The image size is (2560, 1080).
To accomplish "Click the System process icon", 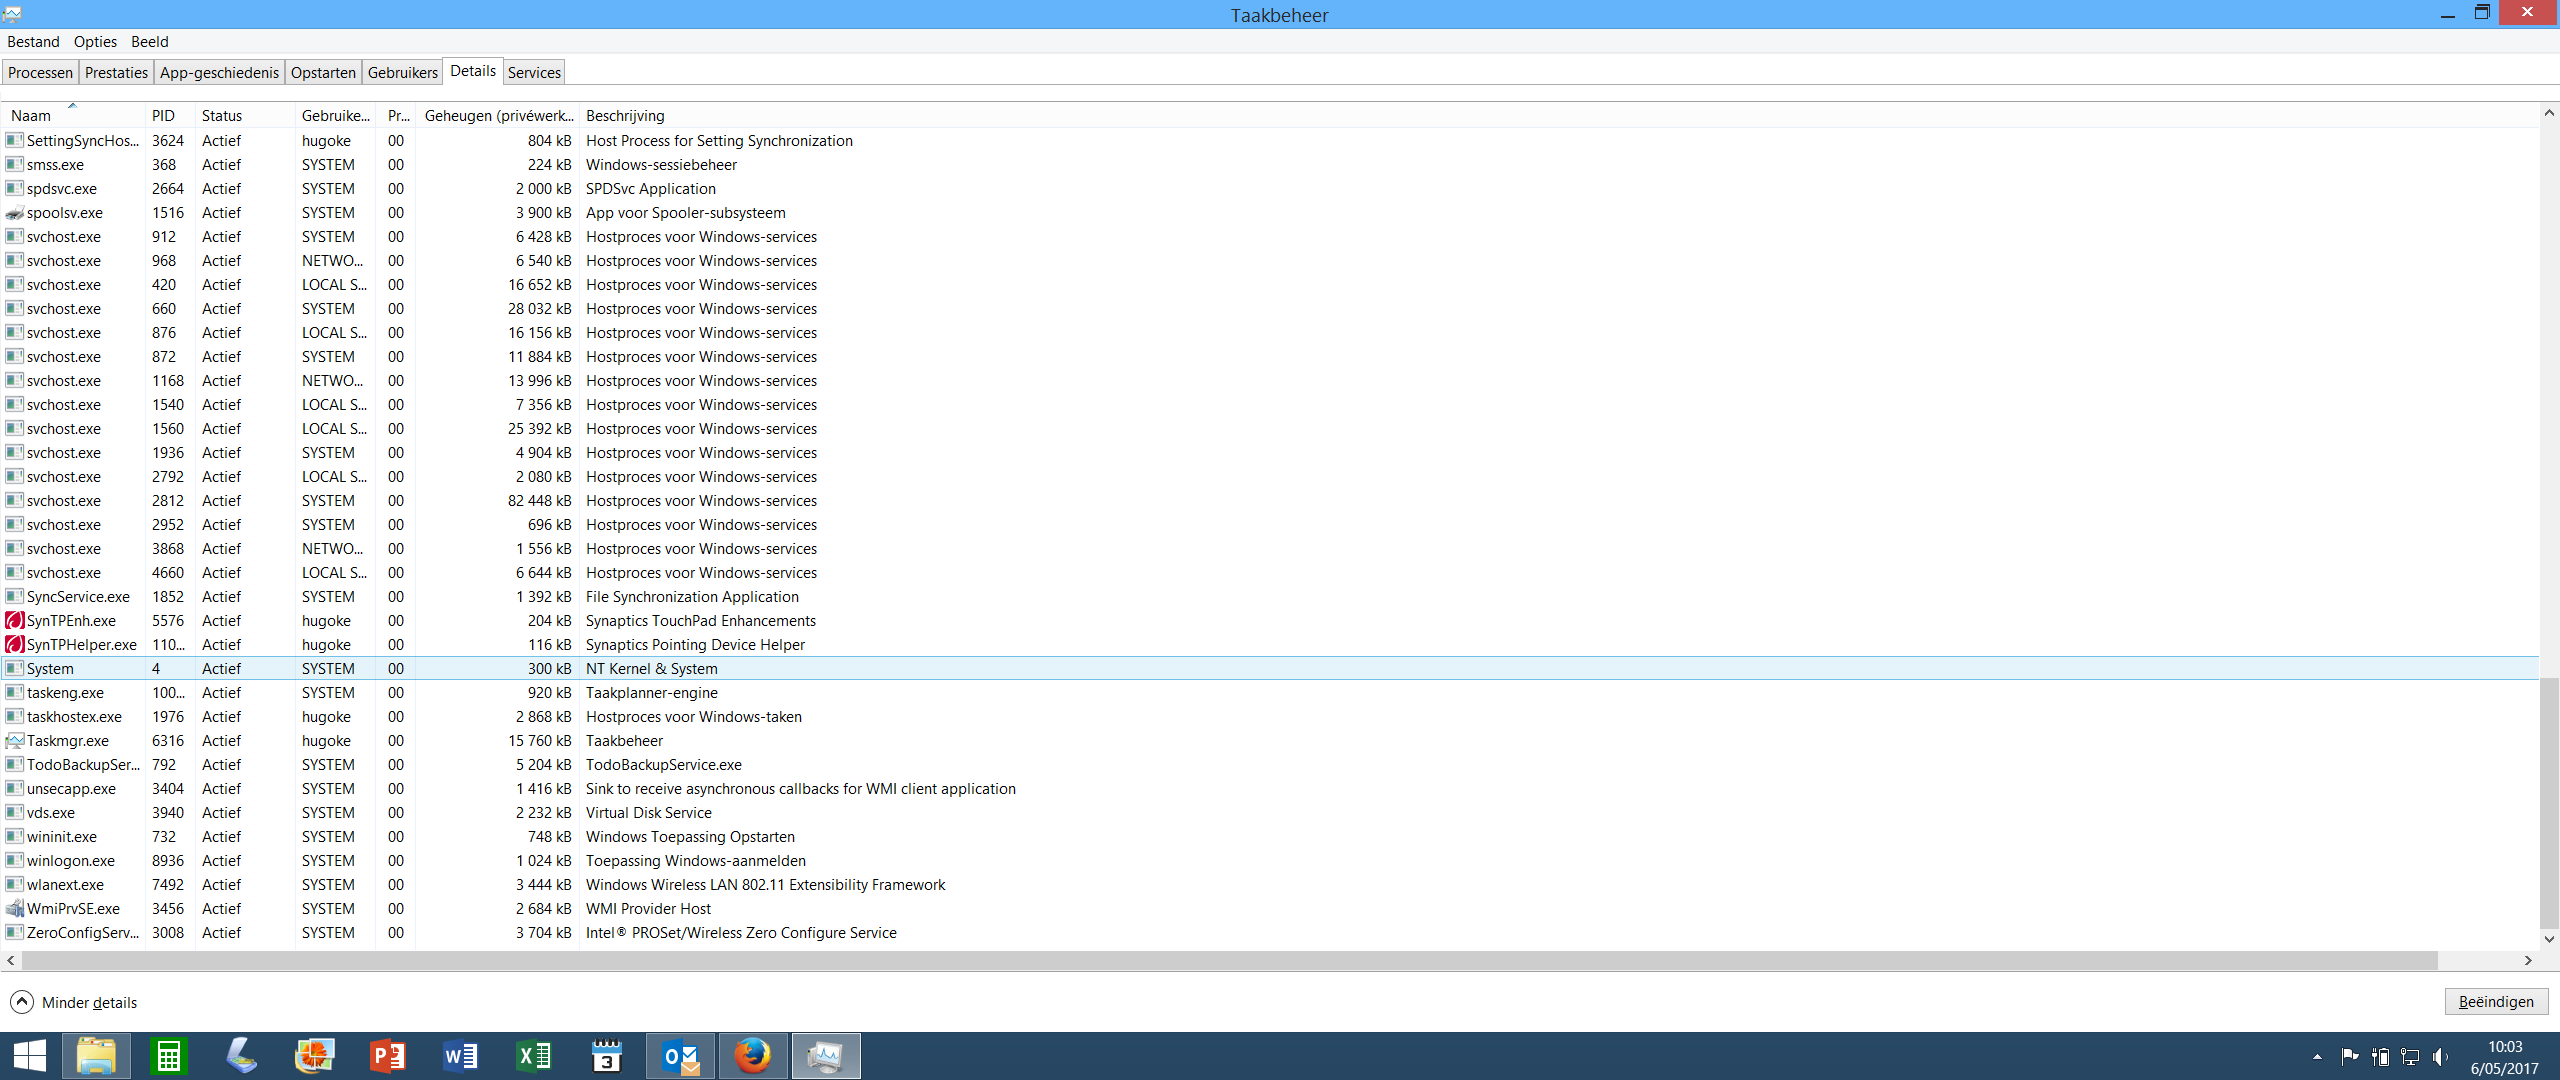I will [14, 669].
